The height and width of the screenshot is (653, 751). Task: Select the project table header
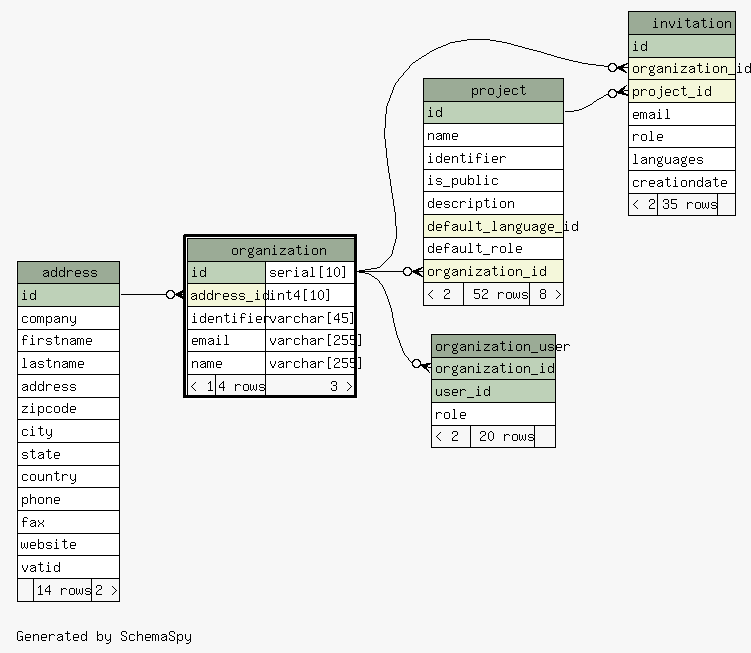click(x=493, y=90)
